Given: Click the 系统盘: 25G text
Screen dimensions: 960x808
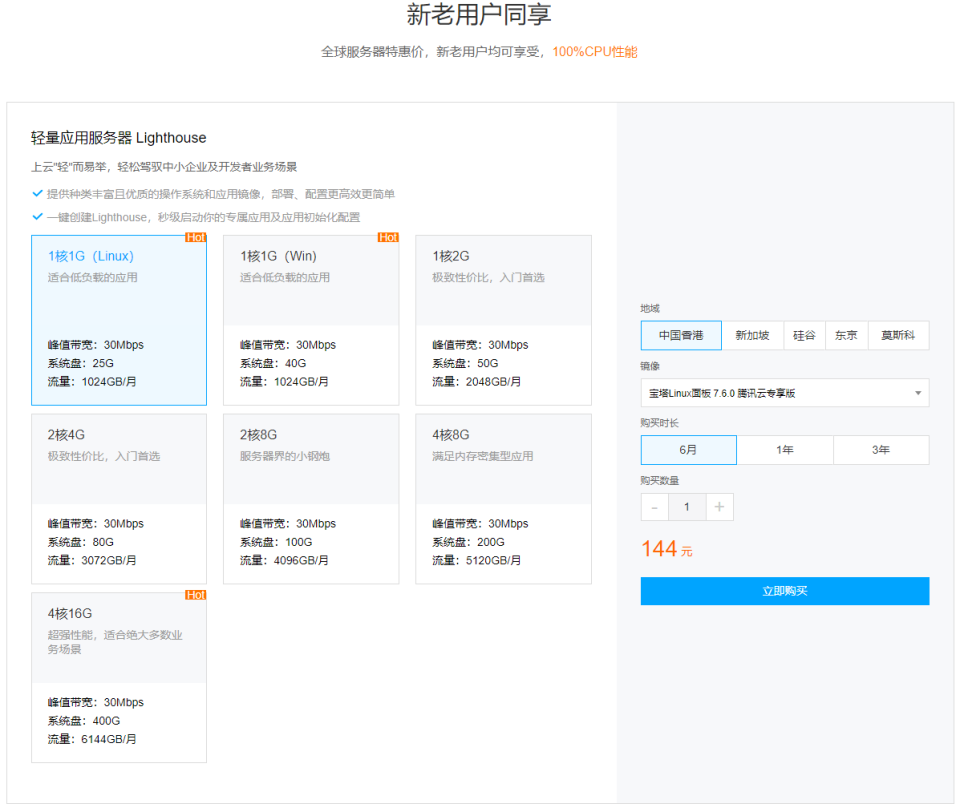Looking at the screenshot, I should pos(81,364).
